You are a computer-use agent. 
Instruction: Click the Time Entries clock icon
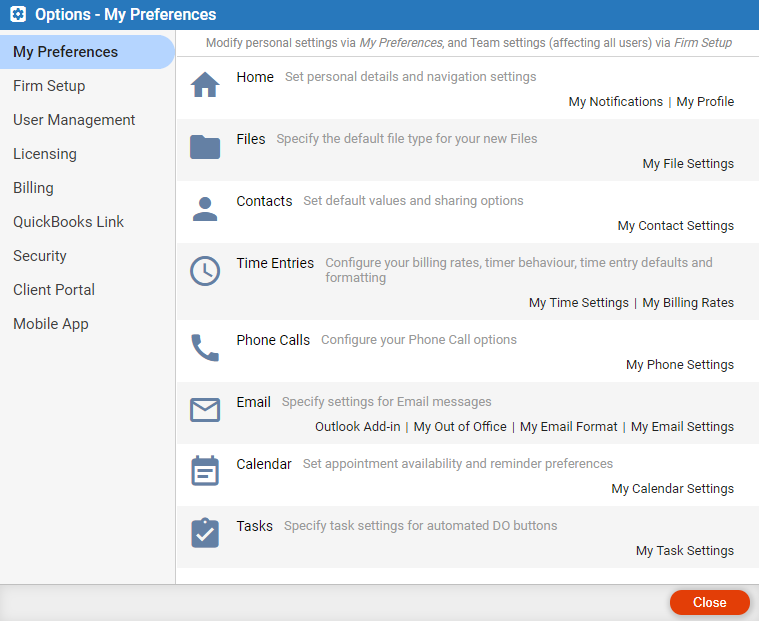click(205, 271)
